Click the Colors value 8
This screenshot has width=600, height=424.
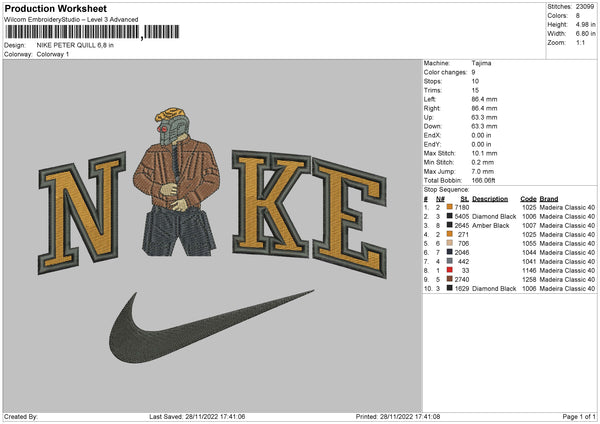coord(578,16)
